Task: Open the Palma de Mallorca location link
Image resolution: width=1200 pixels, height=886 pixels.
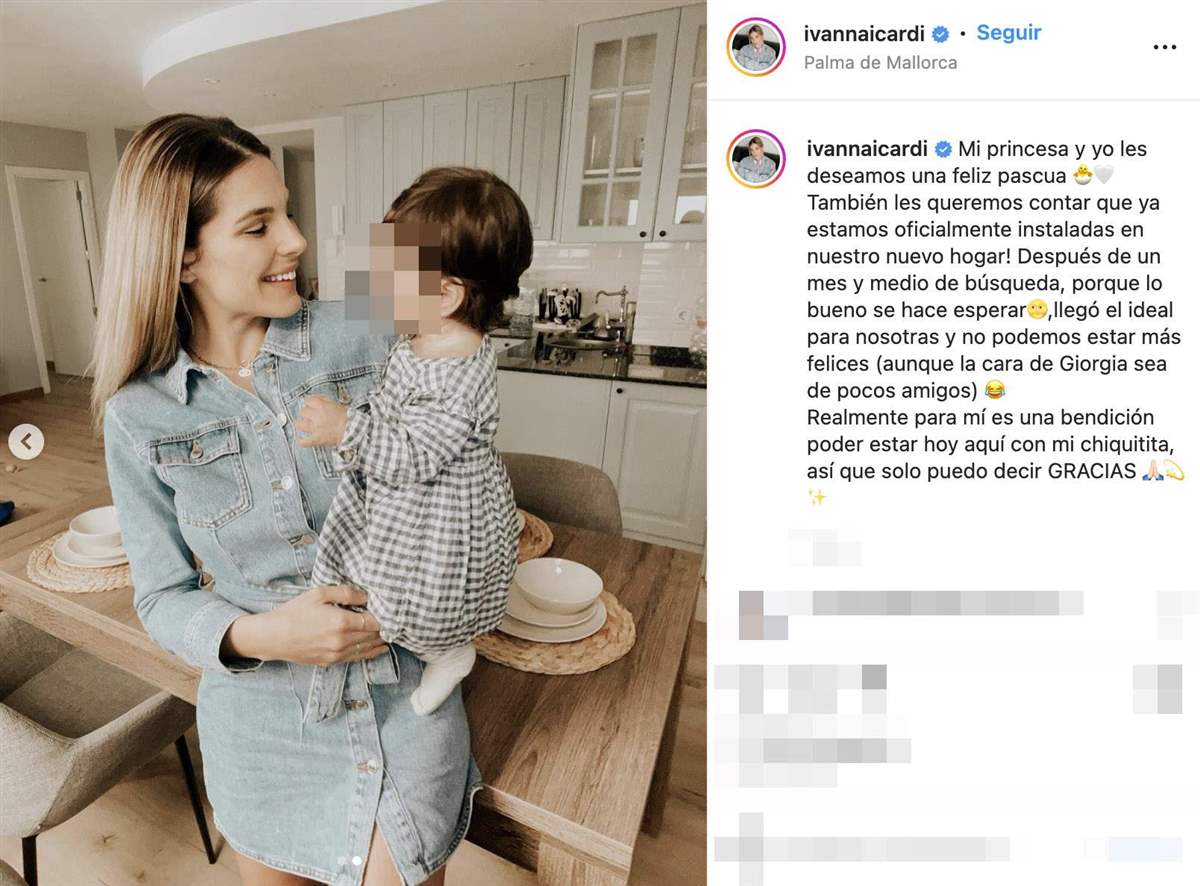Action: 880,62
